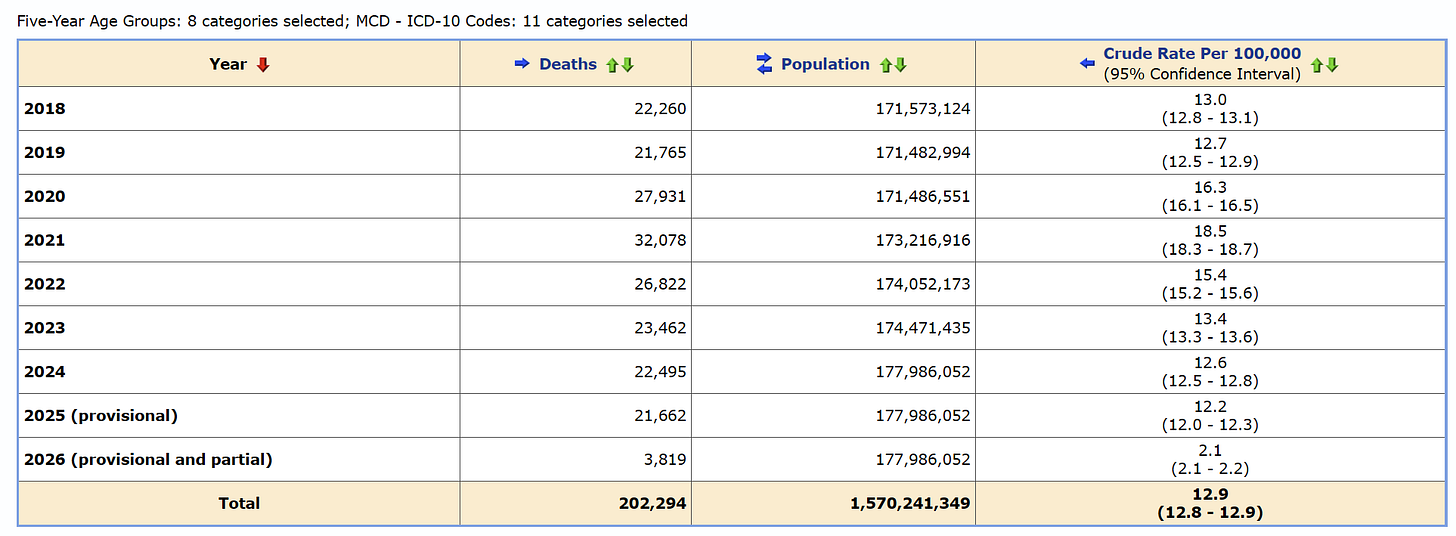The height and width of the screenshot is (536, 1456).
Task: Click the 2024 row label
Action: coord(45,372)
